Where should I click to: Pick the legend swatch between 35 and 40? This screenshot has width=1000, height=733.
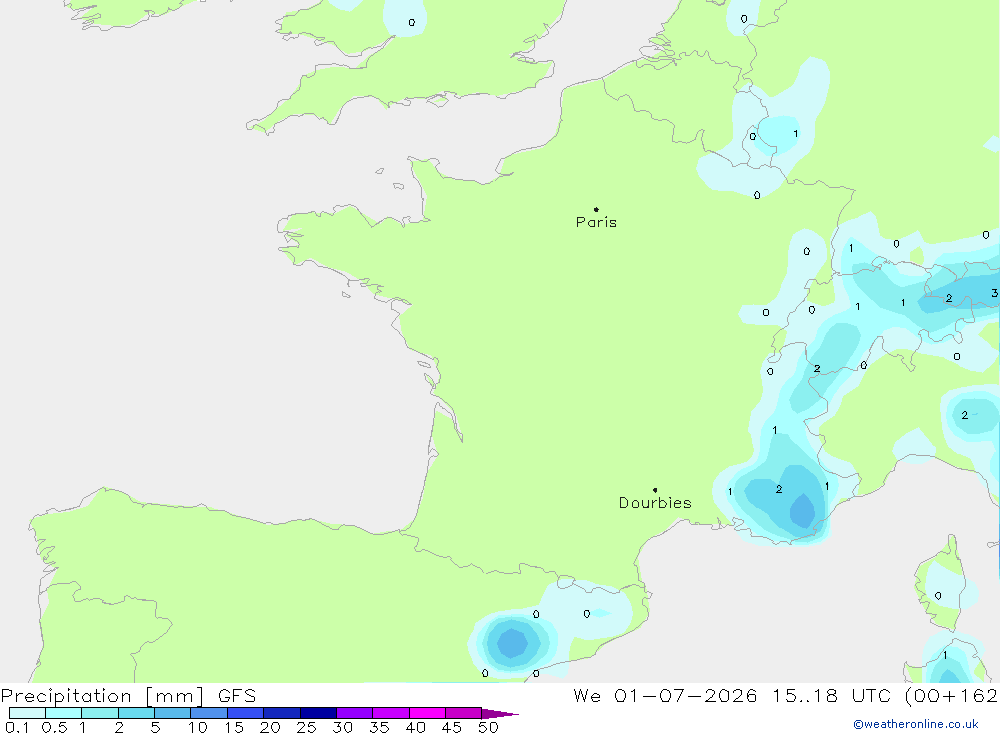(391, 713)
